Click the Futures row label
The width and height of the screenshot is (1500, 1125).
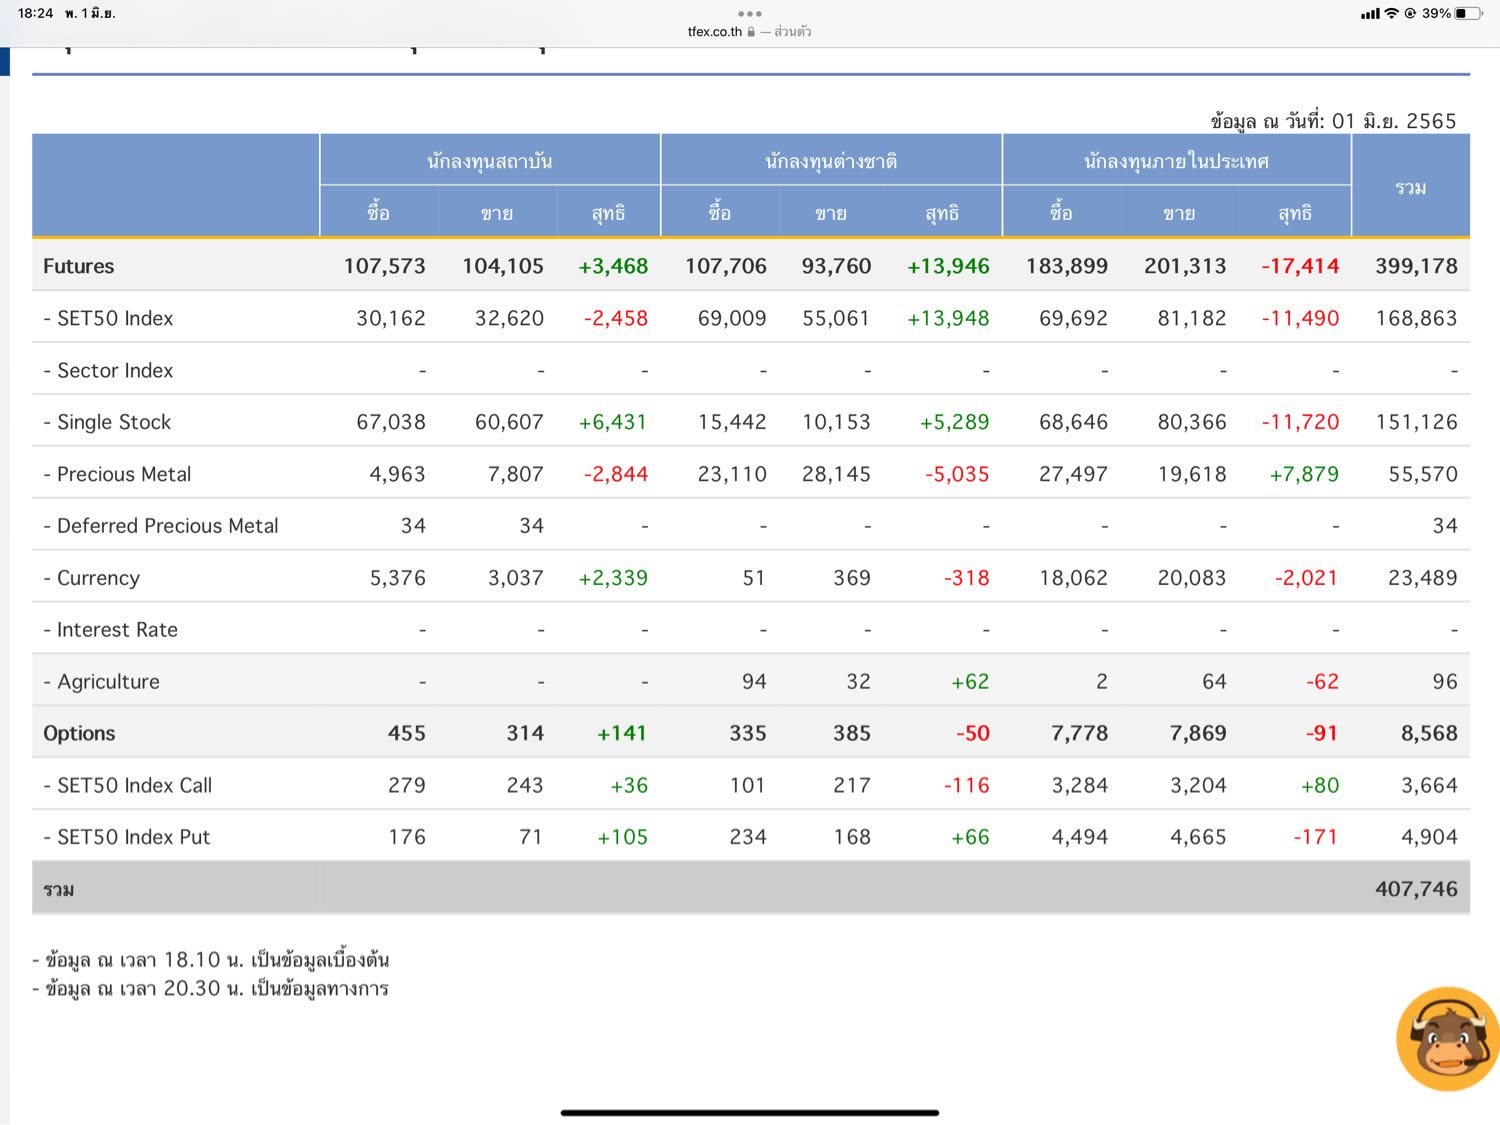[x=79, y=266]
